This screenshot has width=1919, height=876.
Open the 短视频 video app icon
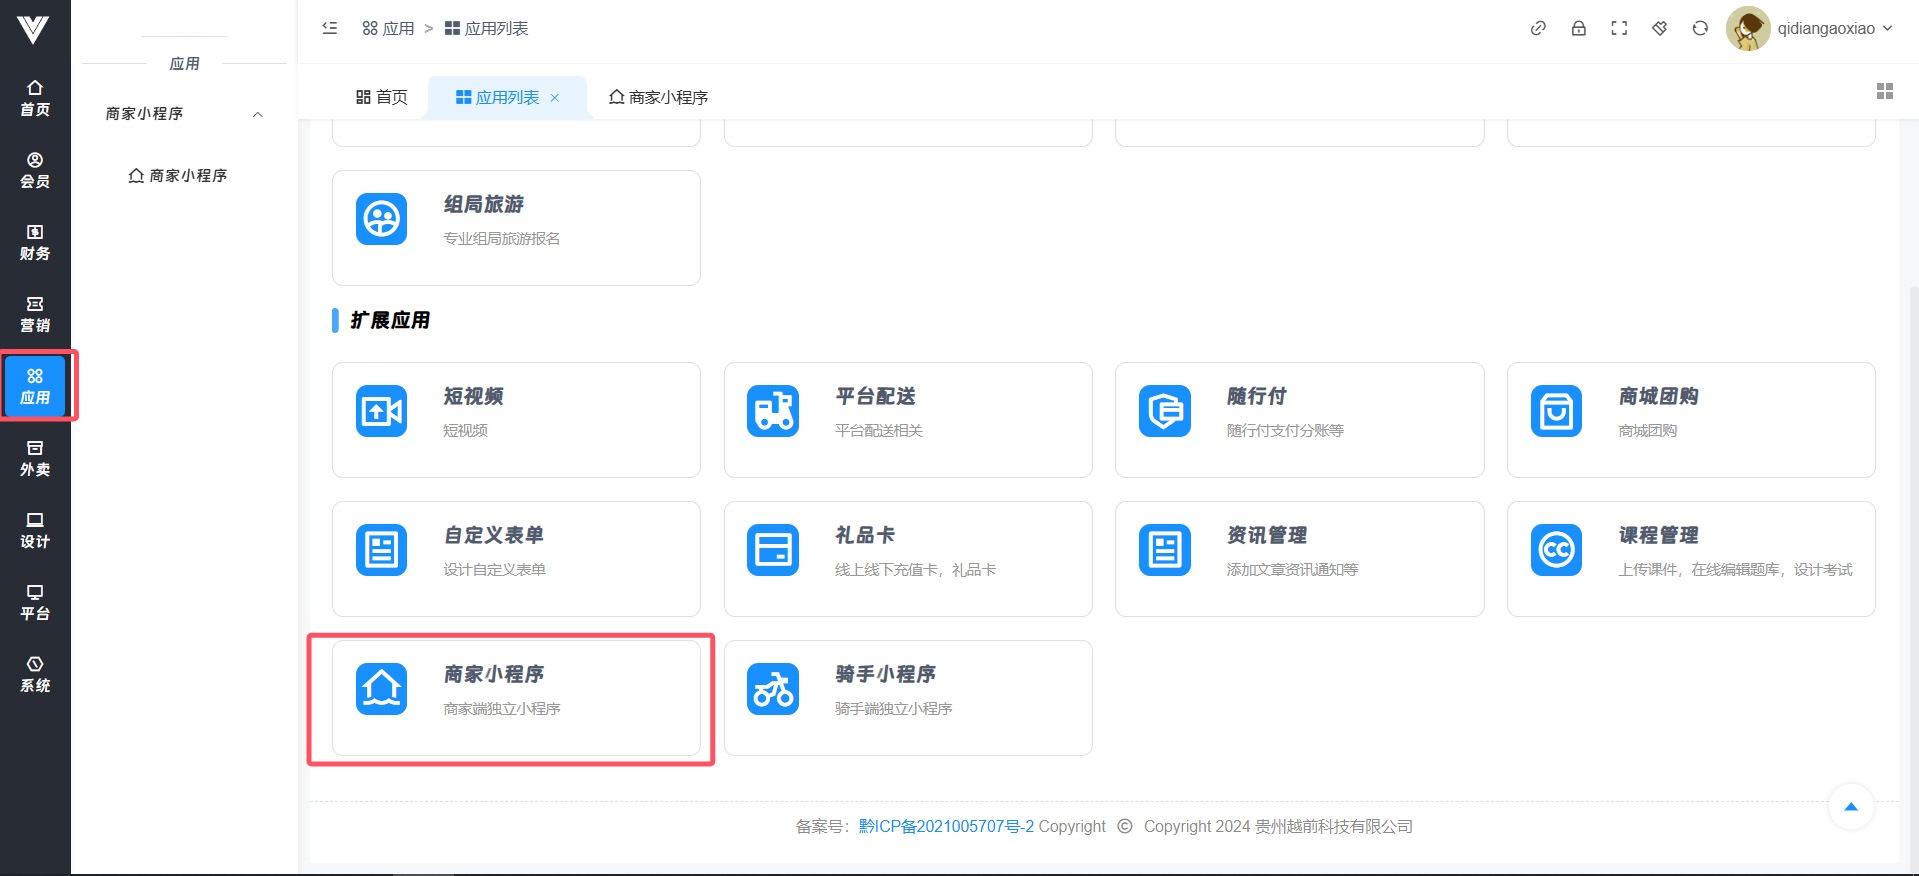click(381, 411)
